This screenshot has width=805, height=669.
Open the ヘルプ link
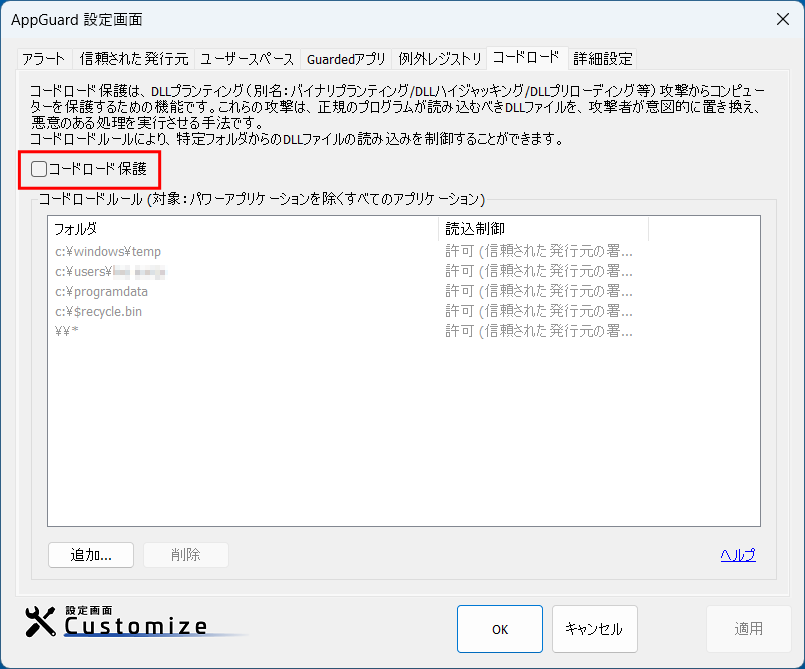pos(737,556)
